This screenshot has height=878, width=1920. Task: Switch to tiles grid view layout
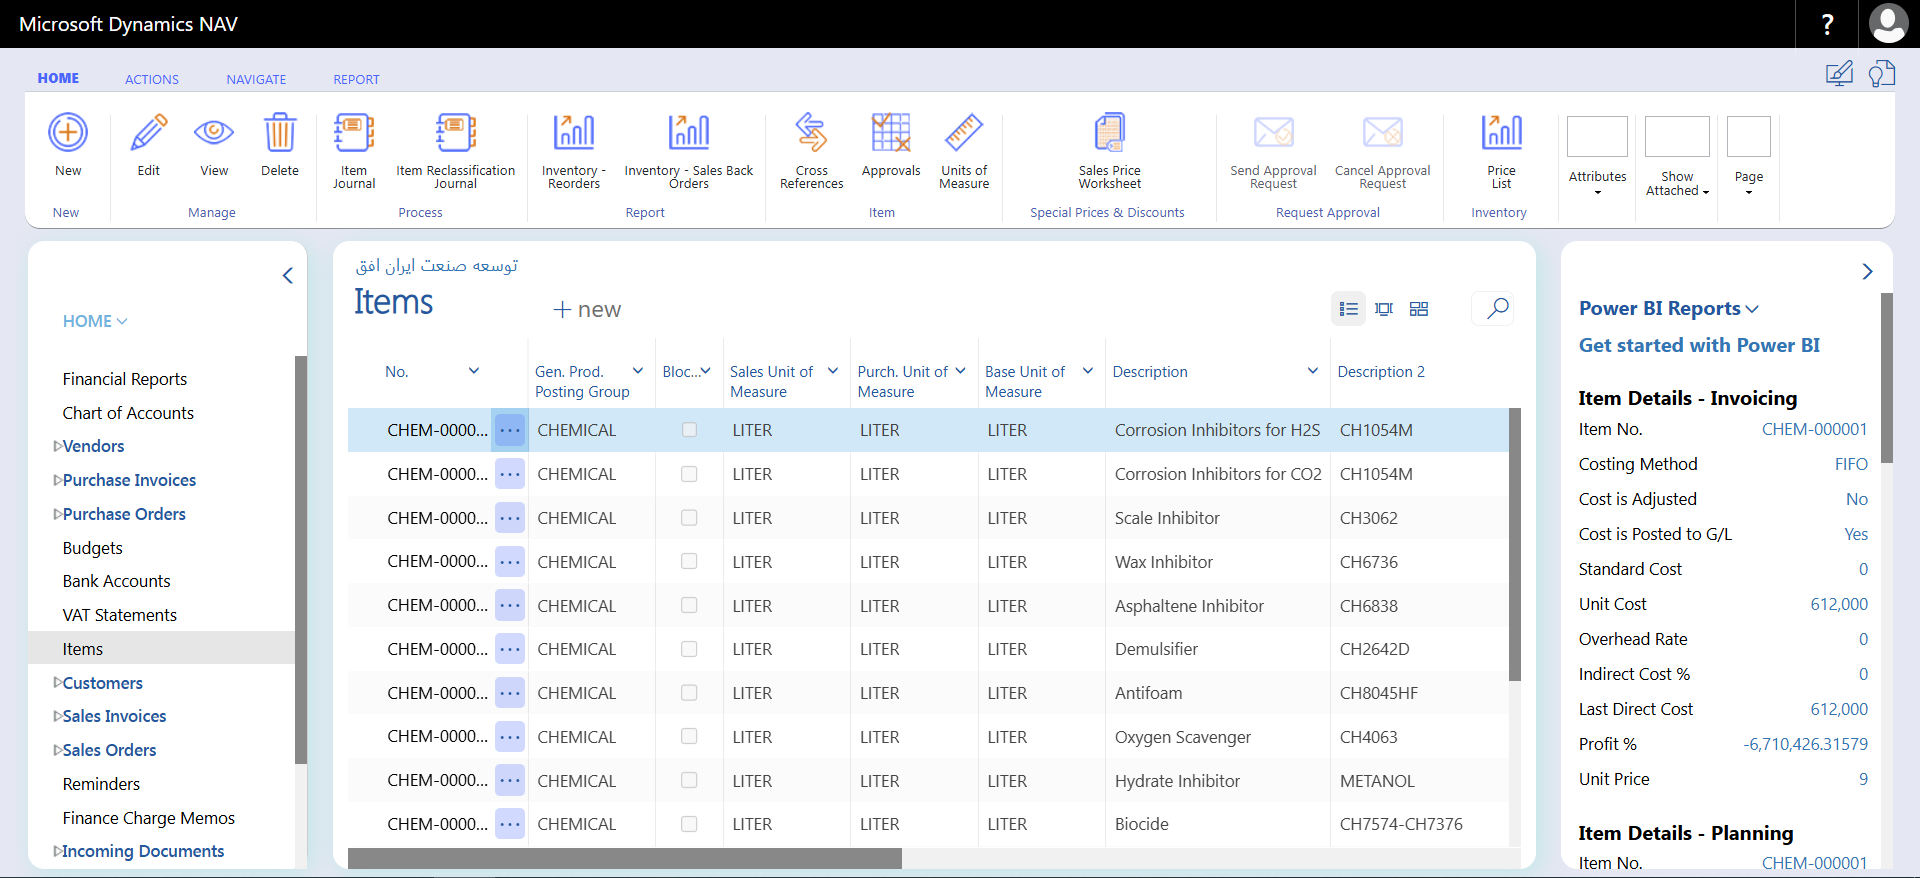pyautogui.click(x=1419, y=309)
